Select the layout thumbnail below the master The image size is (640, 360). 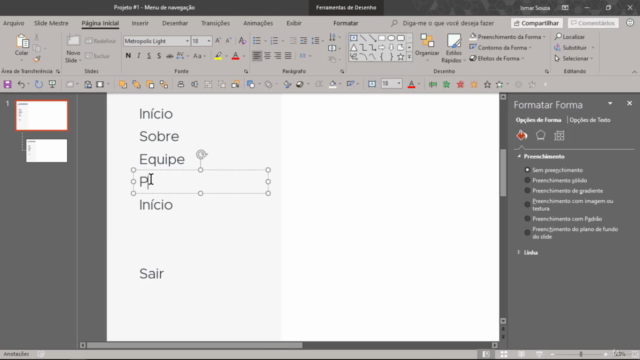tap(47, 151)
